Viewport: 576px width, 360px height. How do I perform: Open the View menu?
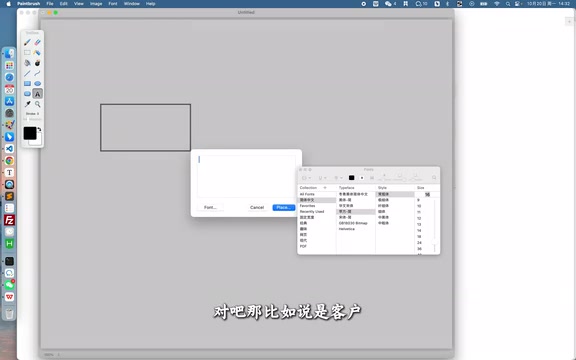tap(79, 4)
